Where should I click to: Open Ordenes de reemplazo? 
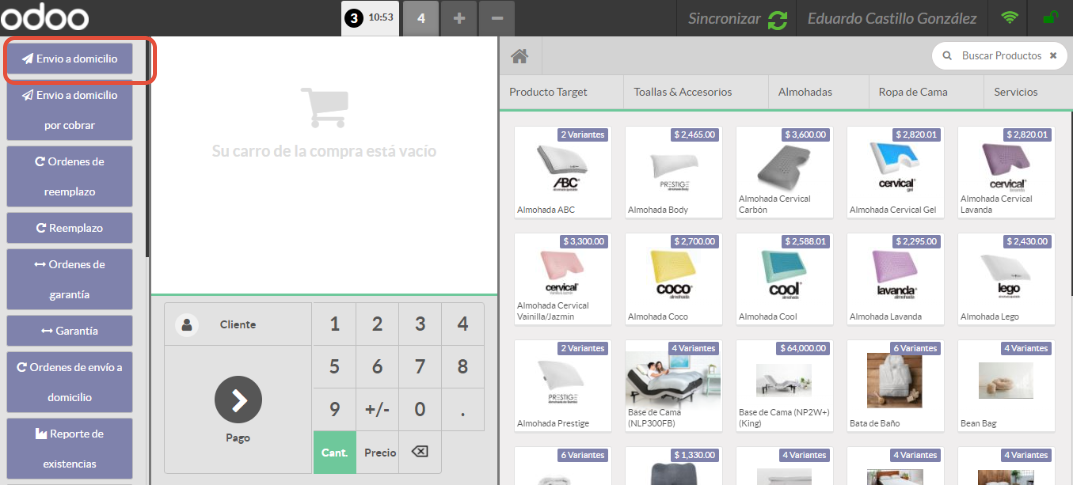coord(70,176)
